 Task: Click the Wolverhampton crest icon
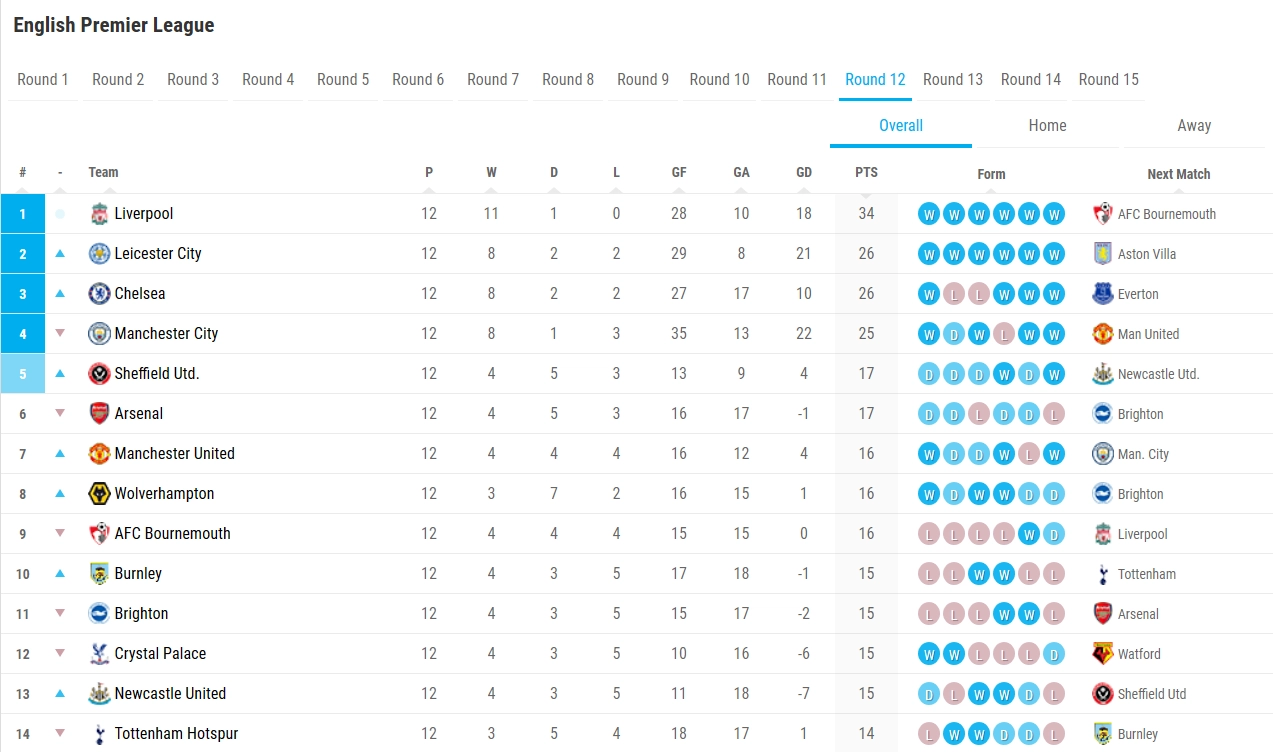[x=99, y=493]
